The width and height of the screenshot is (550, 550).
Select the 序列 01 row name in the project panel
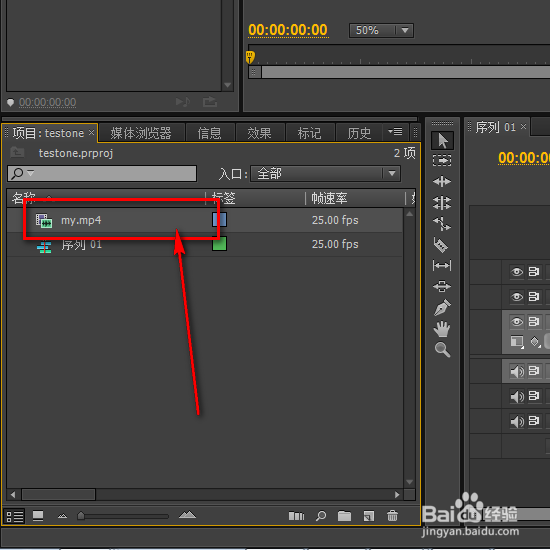tap(82, 244)
